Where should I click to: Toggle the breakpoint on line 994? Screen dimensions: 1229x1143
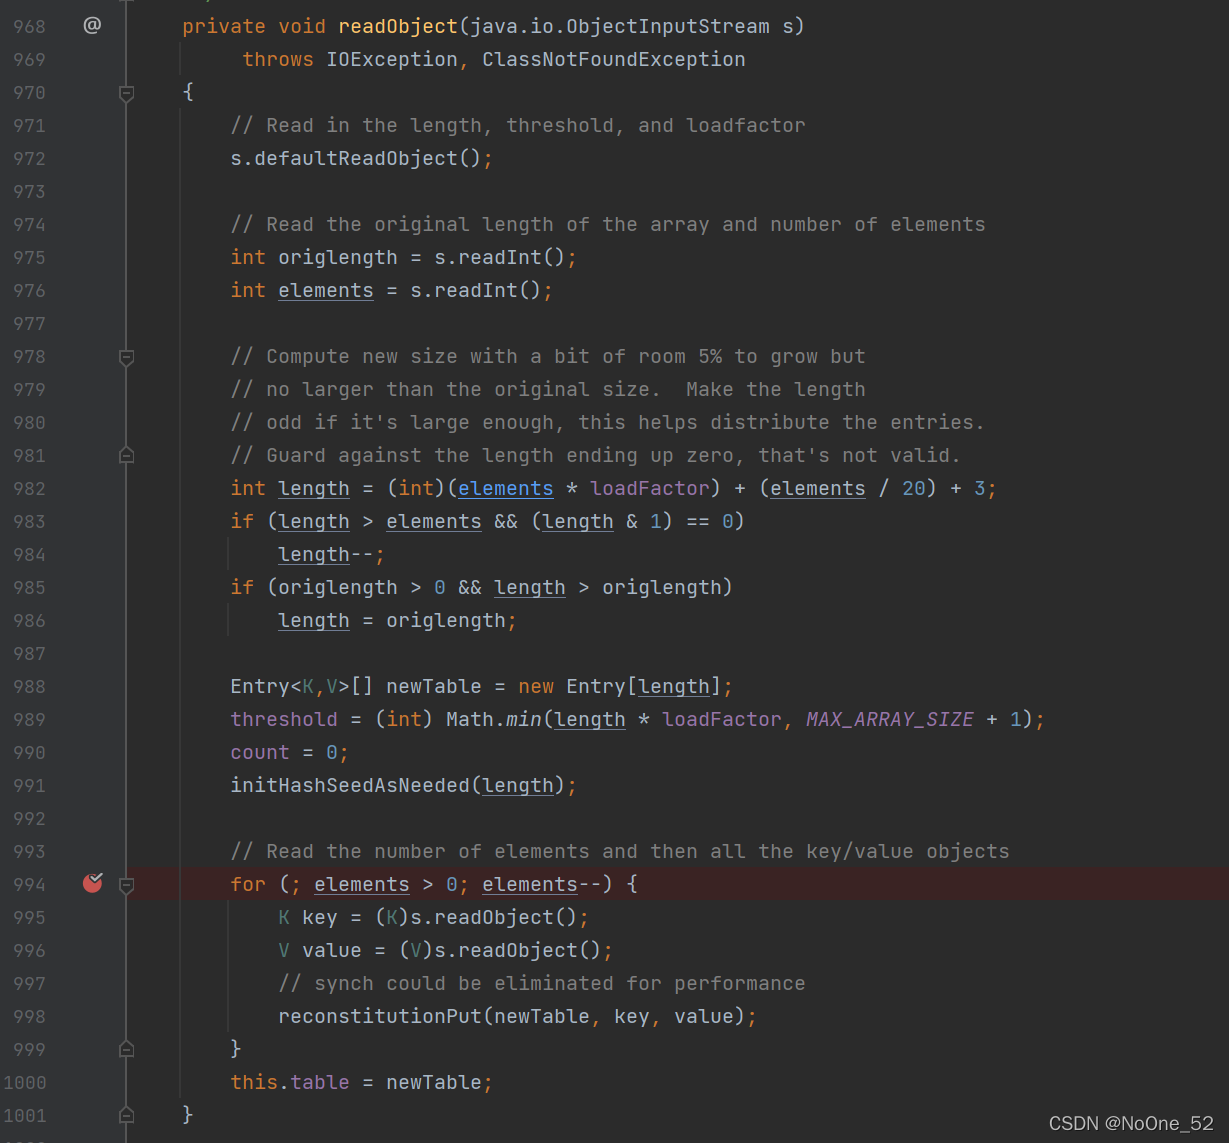[x=93, y=883]
